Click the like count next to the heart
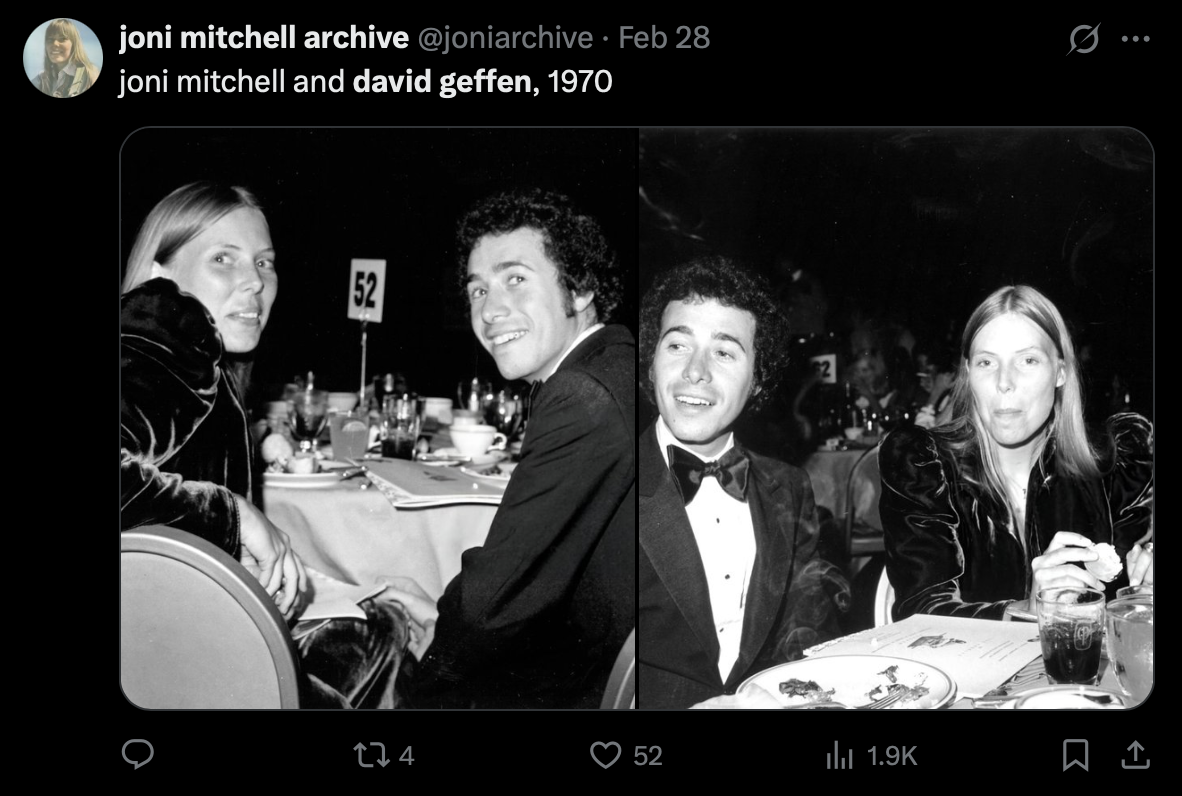This screenshot has height=796, width=1182. coord(648,756)
